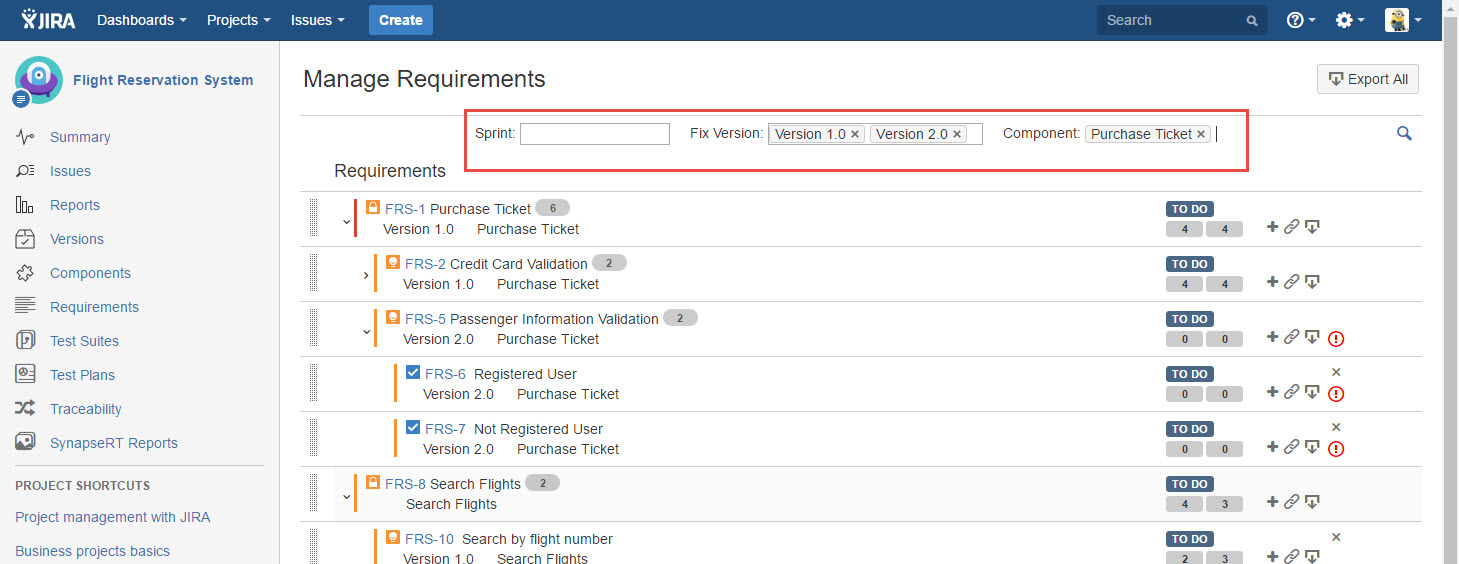Collapse the FRS-8 Search Flights requirement

347,496
